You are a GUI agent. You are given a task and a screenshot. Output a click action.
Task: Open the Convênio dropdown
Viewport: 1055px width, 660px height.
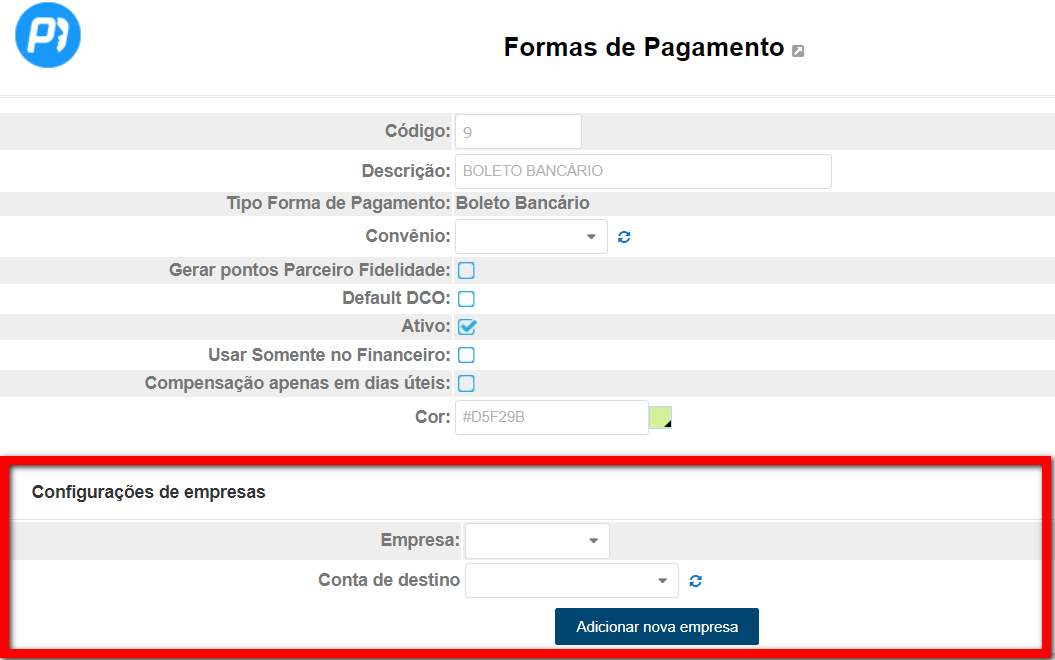coord(531,237)
